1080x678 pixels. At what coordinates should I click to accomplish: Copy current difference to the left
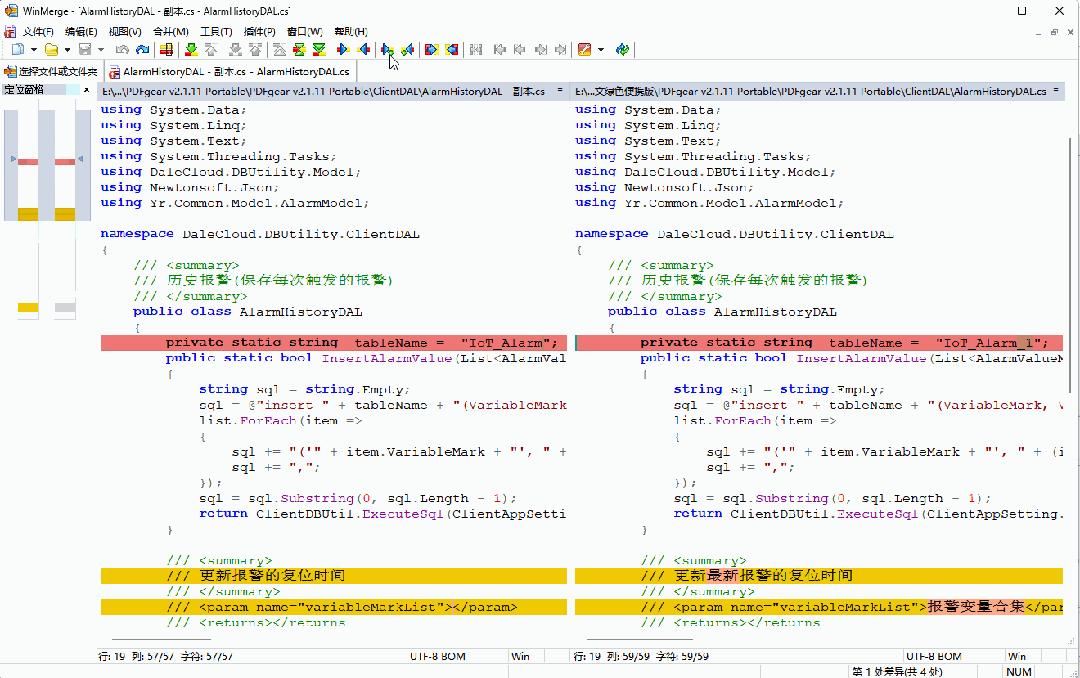click(x=365, y=49)
